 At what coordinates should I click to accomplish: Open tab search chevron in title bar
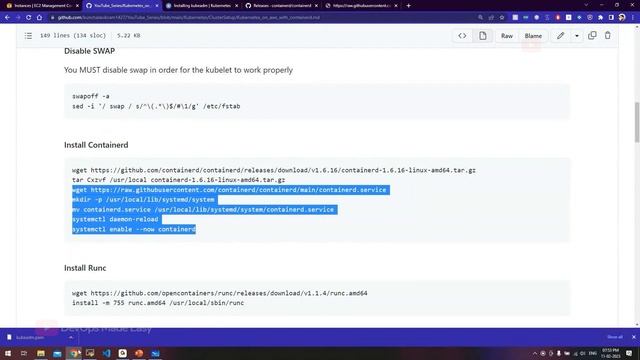[586, 5]
